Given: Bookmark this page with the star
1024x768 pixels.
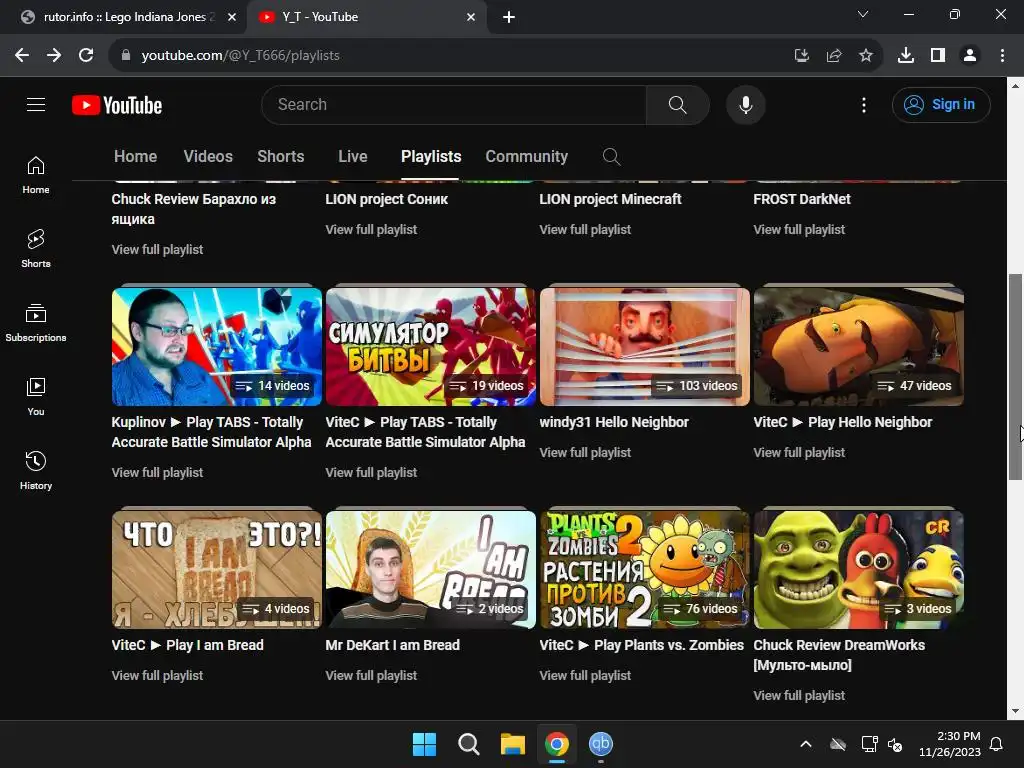Looking at the screenshot, I should click(x=866, y=56).
